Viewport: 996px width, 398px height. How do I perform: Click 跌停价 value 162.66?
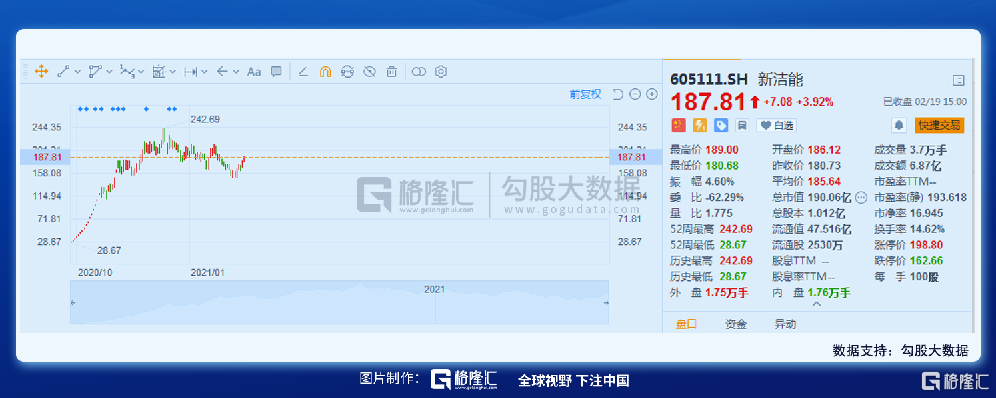(x=926, y=261)
